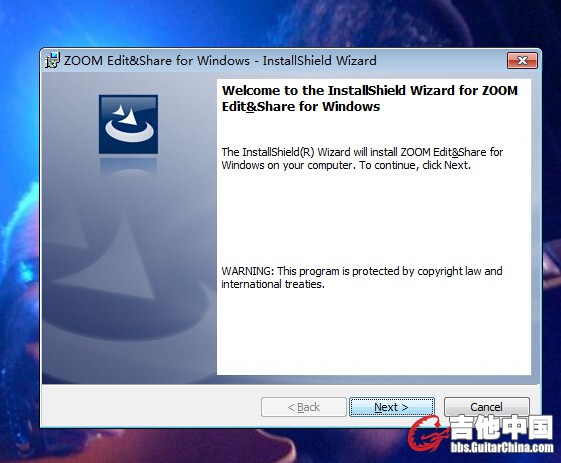
Task: Proceed with the Next button
Action: pos(392,407)
